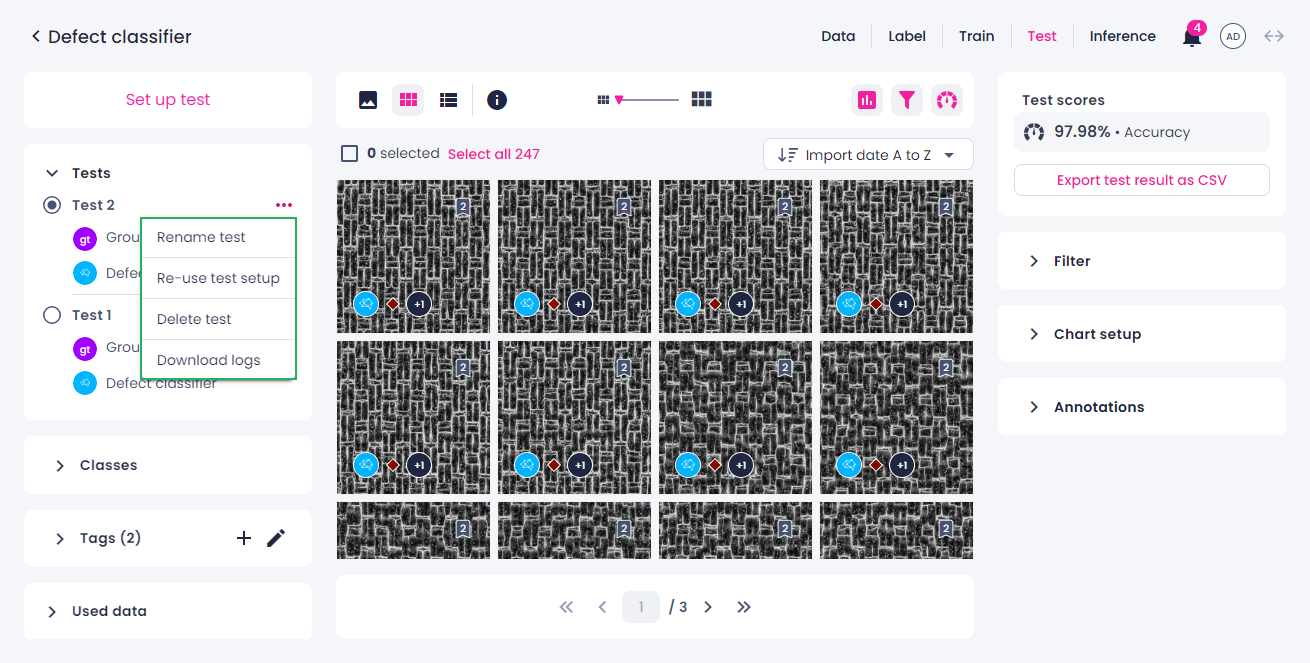The height and width of the screenshot is (663, 1310).
Task: Go to the previous page
Action: point(602,607)
